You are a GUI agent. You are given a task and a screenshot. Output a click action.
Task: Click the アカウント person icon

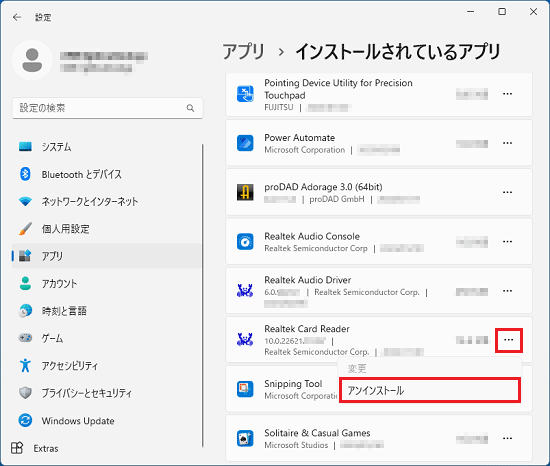point(25,283)
